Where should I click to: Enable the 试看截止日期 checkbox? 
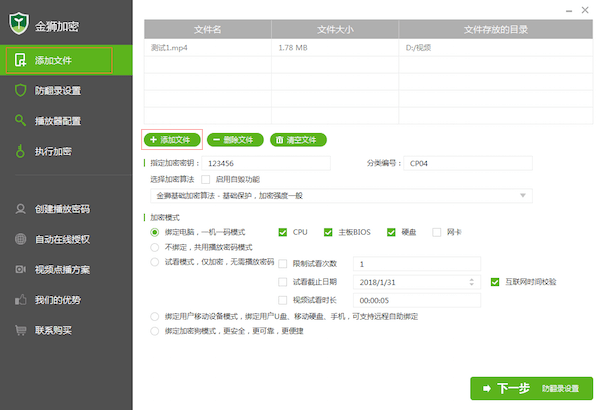pos(283,282)
